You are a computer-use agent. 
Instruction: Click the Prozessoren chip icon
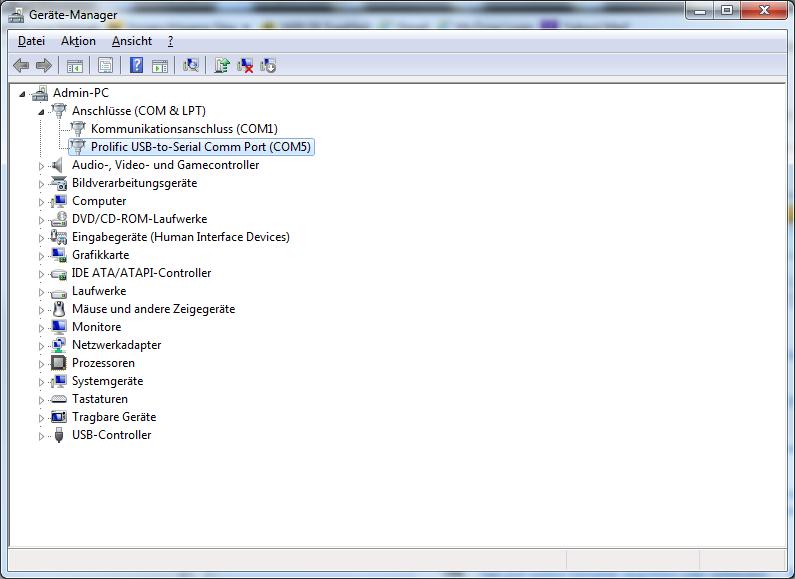59,363
